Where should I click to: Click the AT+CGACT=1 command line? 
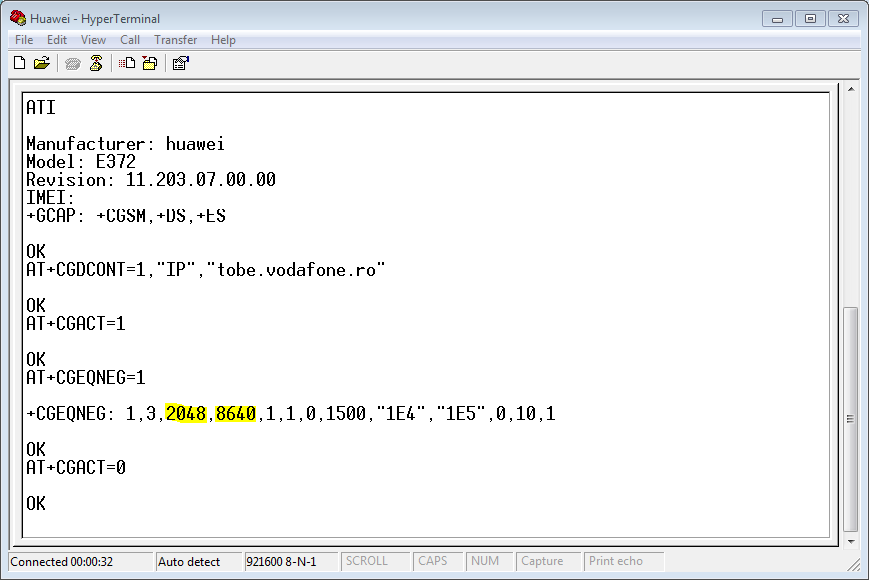[x=76, y=324]
